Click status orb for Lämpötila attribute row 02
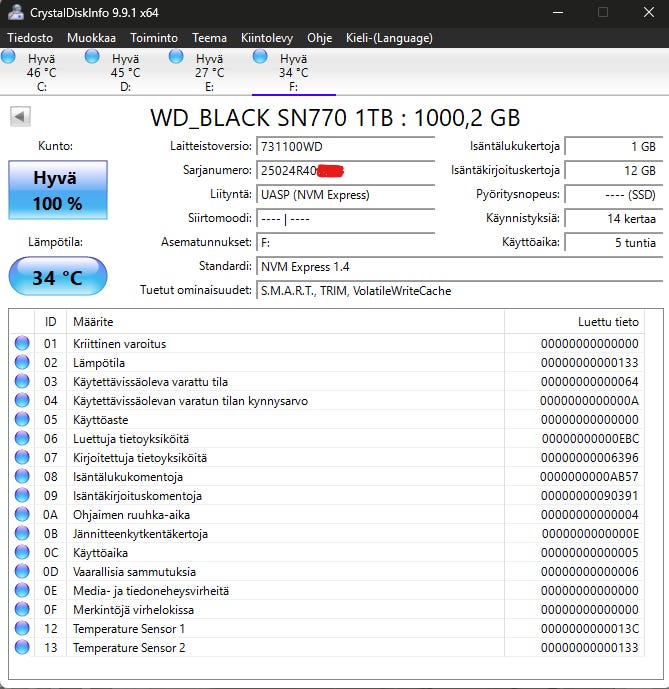The image size is (669, 689). point(22,362)
